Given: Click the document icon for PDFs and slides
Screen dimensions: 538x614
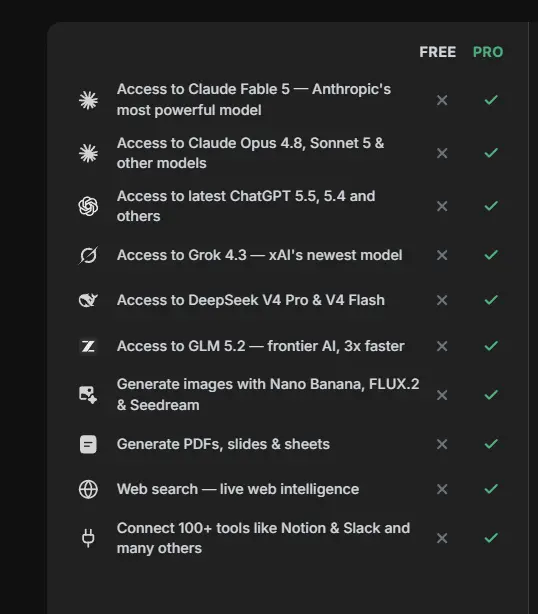Looking at the screenshot, I should (88, 444).
